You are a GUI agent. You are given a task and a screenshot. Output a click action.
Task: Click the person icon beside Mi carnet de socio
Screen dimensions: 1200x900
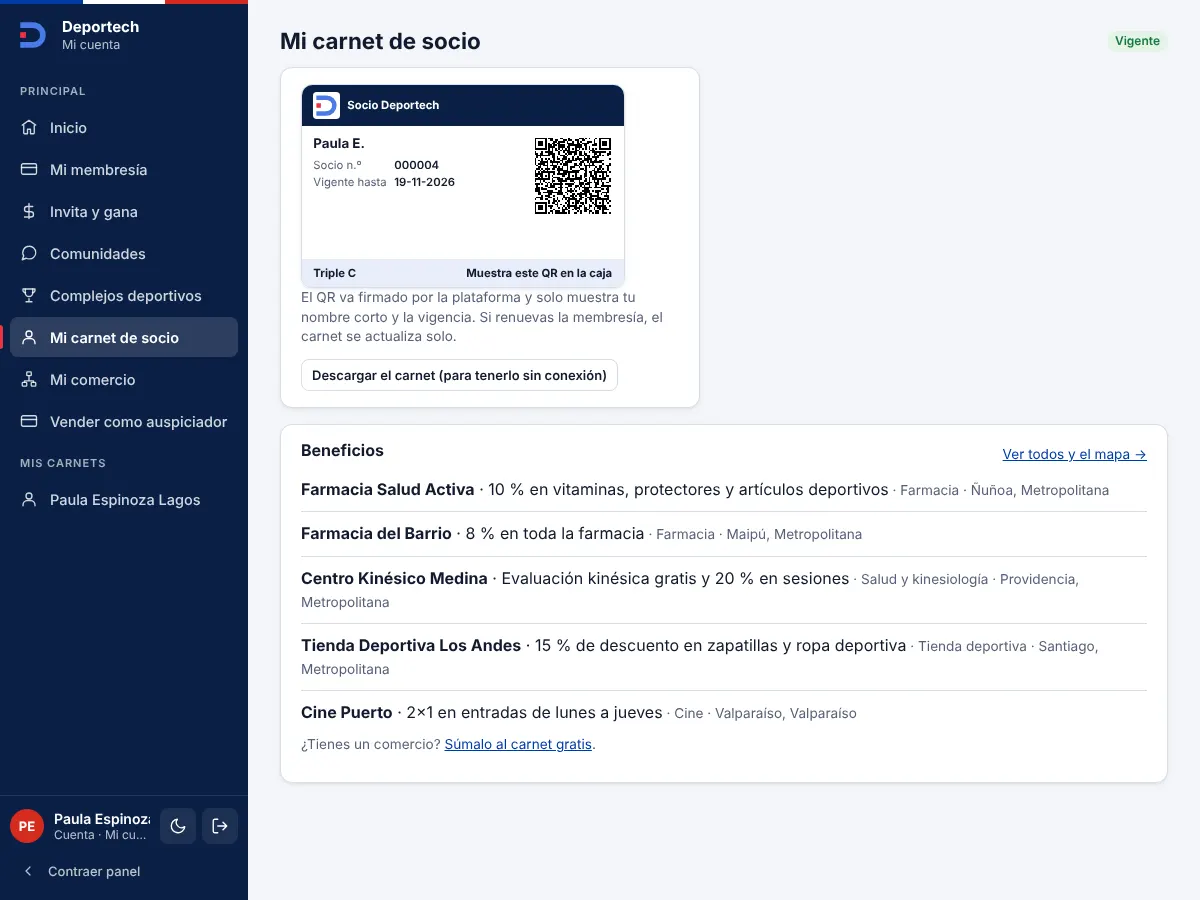point(29,338)
